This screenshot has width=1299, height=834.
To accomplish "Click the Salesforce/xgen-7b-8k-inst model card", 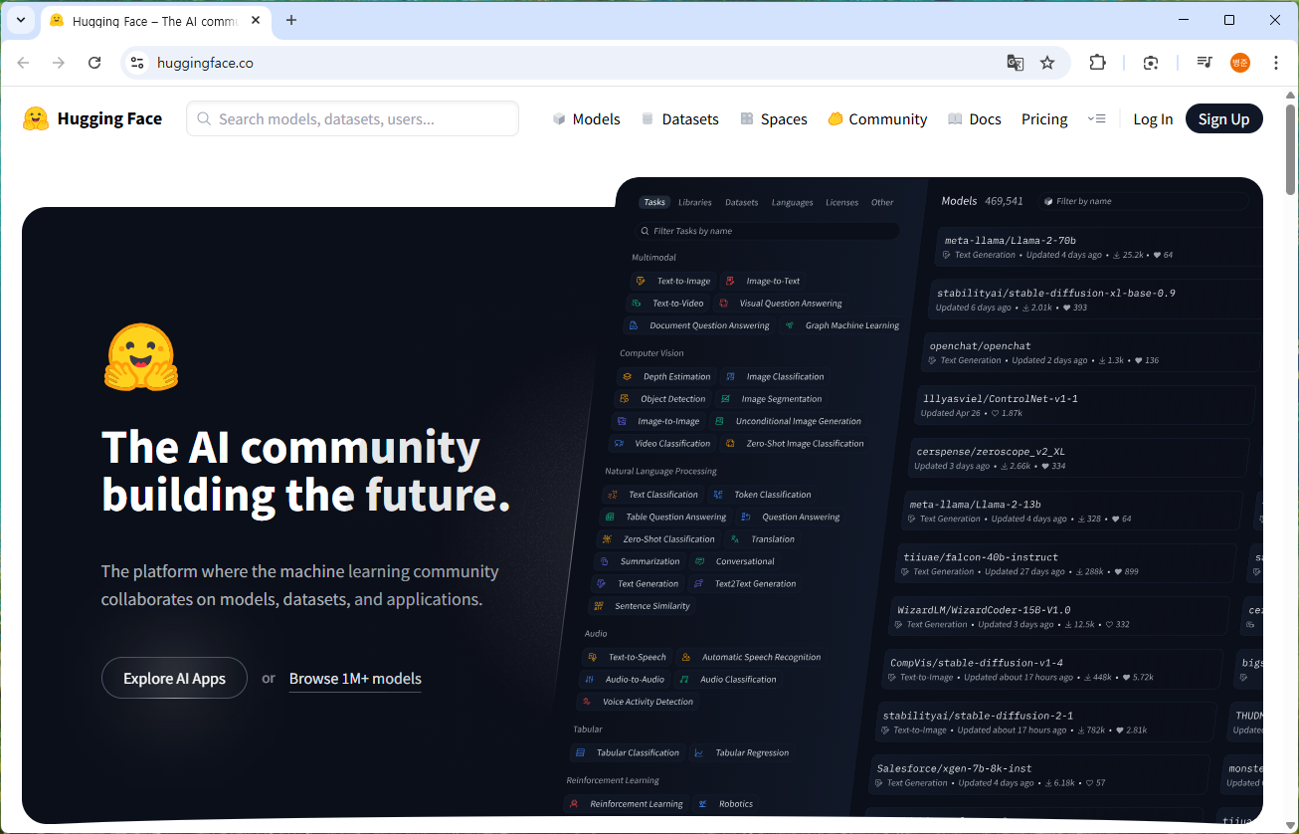I will (x=1040, y=775).
